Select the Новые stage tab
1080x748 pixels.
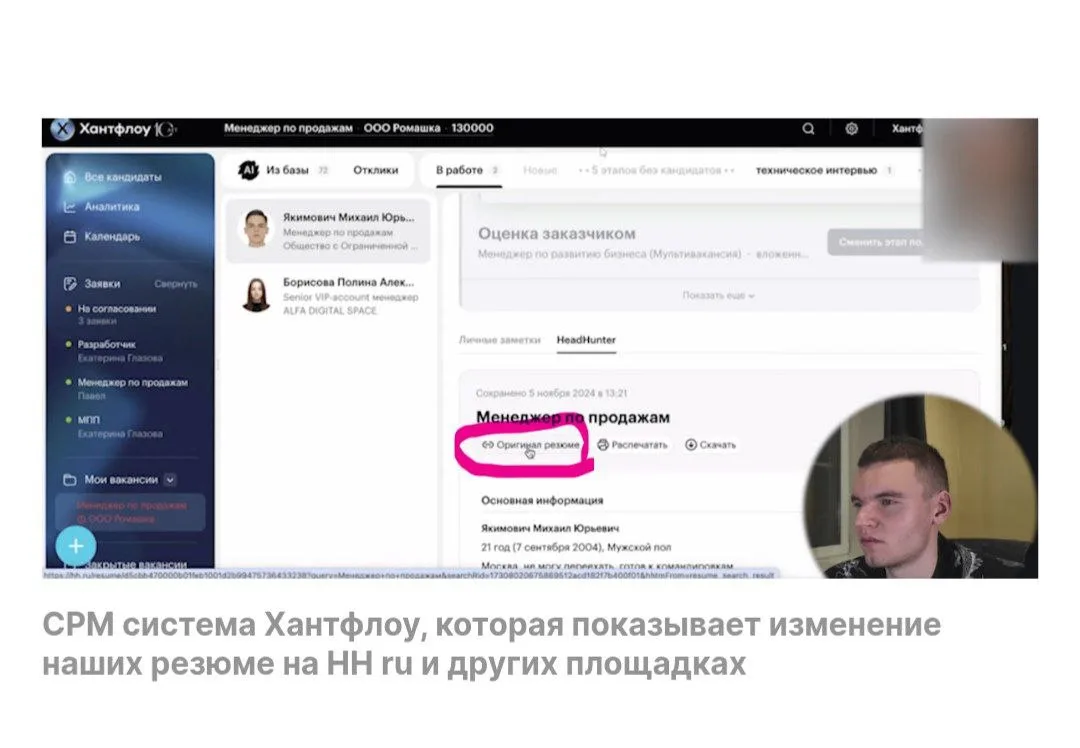coord(540,170)
